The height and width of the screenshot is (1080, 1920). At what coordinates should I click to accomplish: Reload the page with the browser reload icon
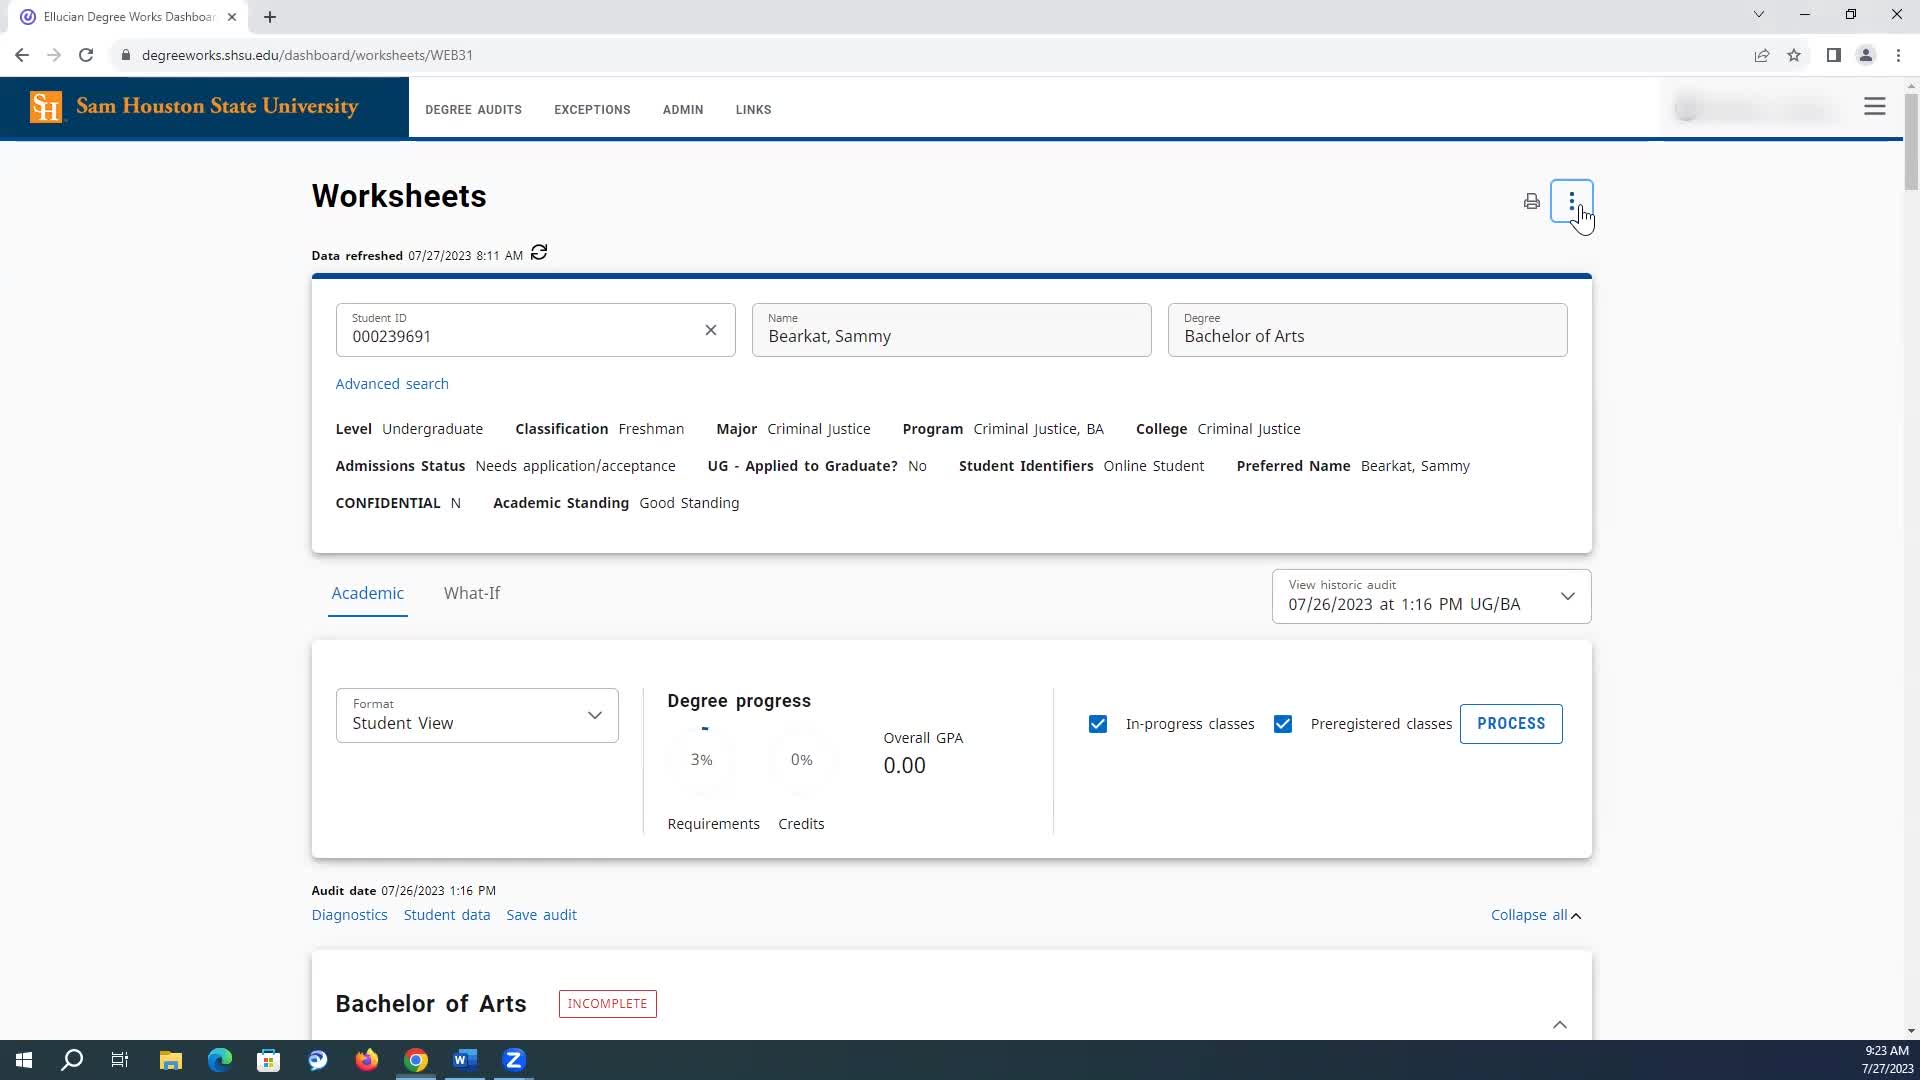tap(86, 55)
